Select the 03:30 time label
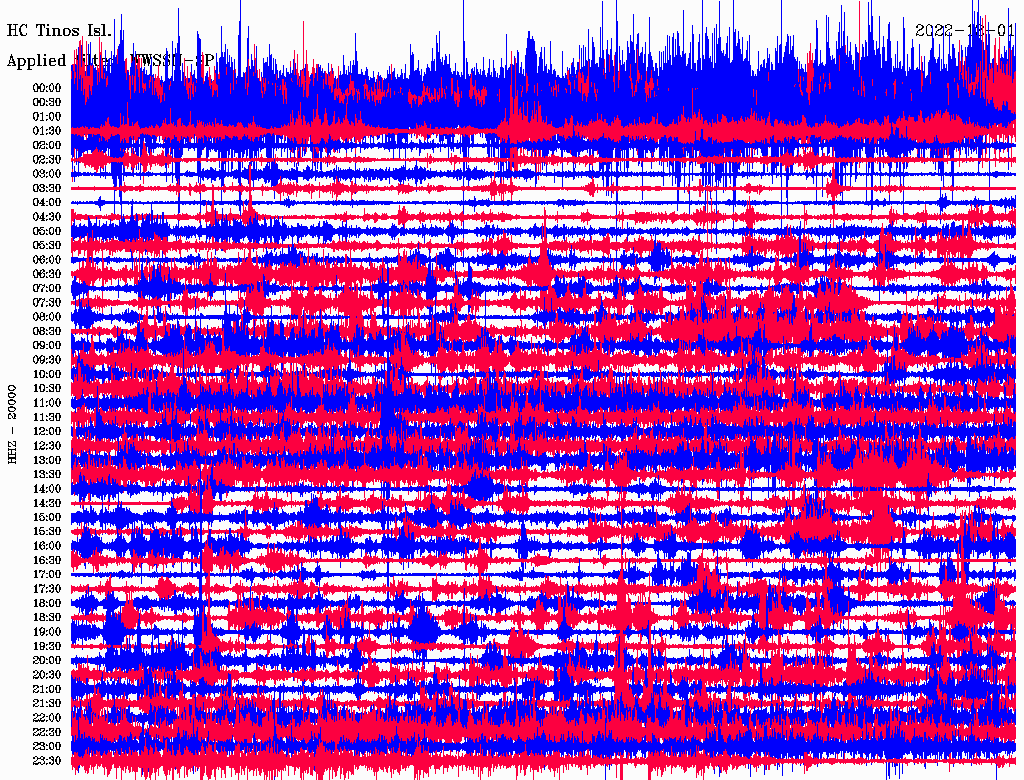This screenshot has height=780, width=1024. click(x=47, y=188)
